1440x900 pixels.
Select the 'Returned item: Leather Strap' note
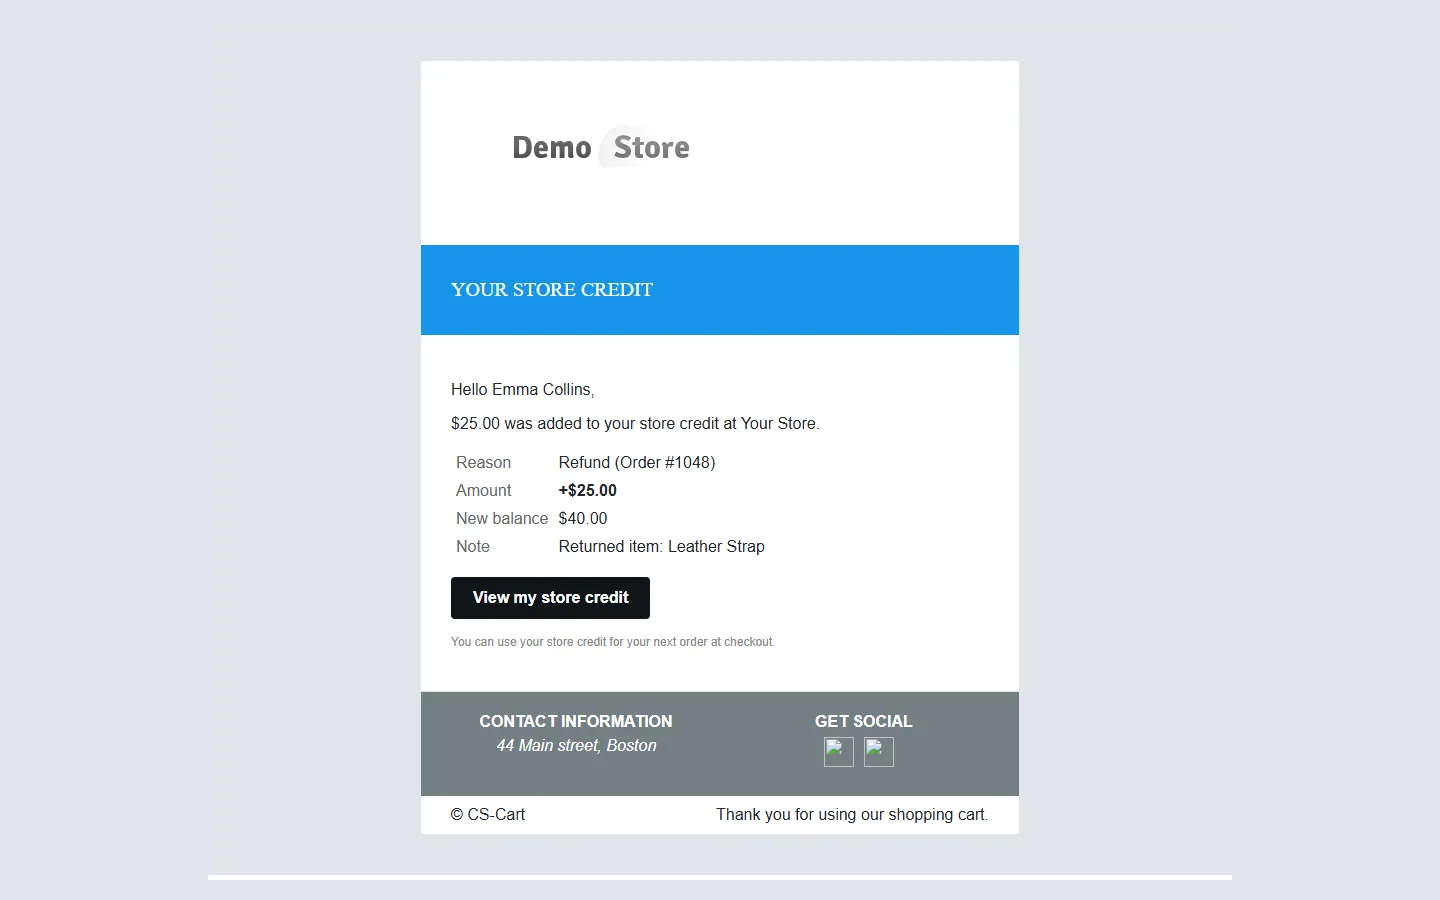[662, 547]
